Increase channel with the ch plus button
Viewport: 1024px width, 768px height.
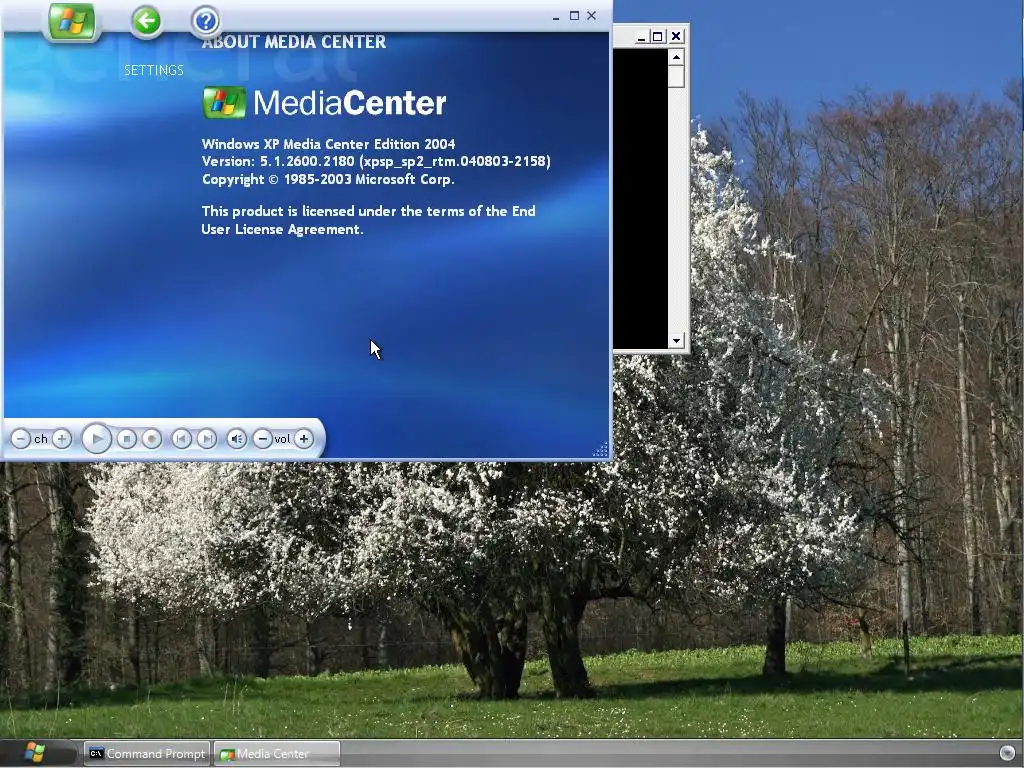62,439
